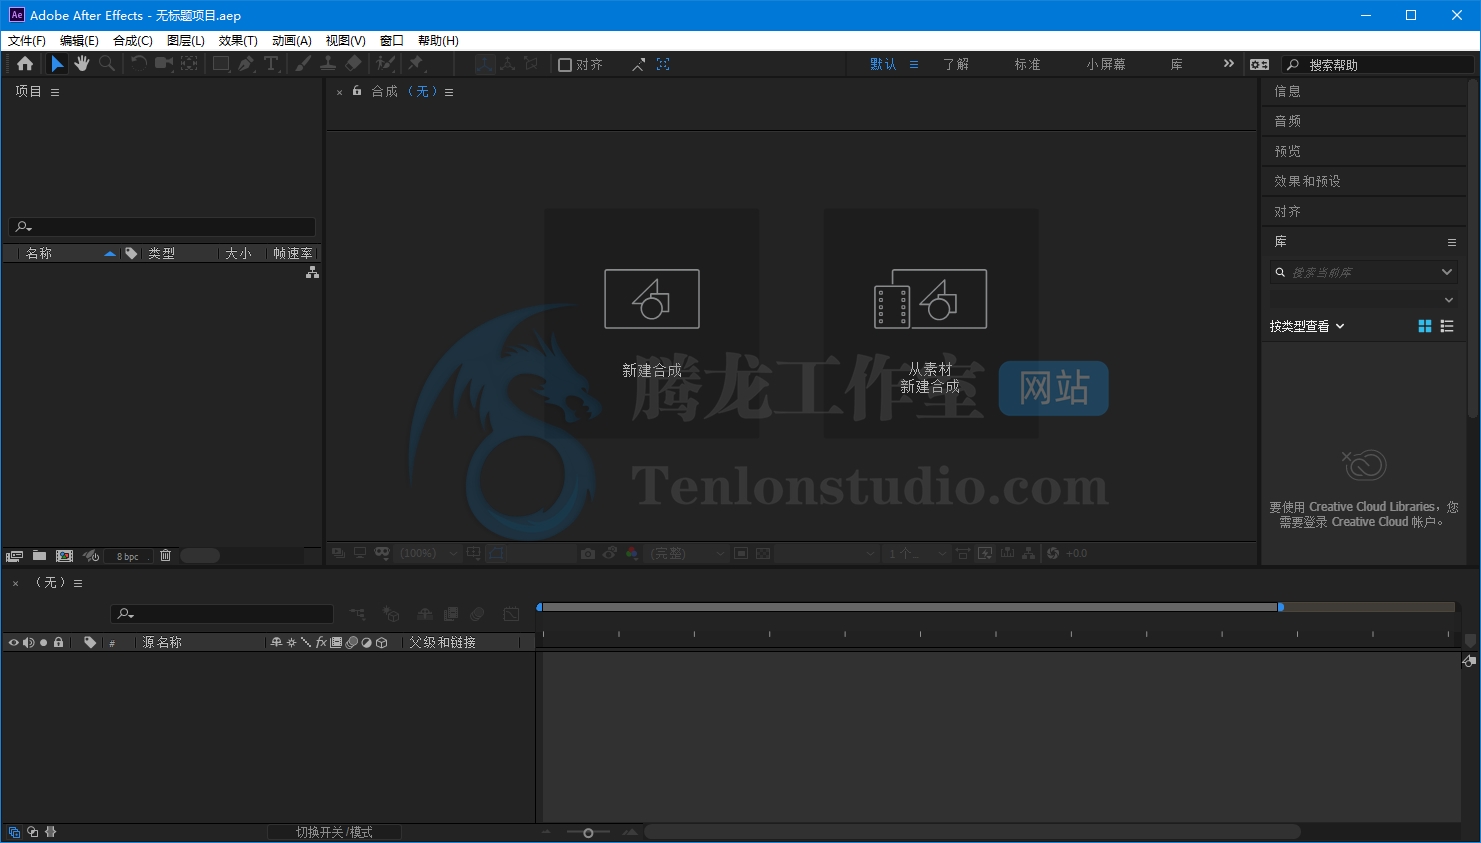The height and width of the screenshot is (843, 1481).
Task: Open the dropdown below library search
Action: tap(1448, 300)
